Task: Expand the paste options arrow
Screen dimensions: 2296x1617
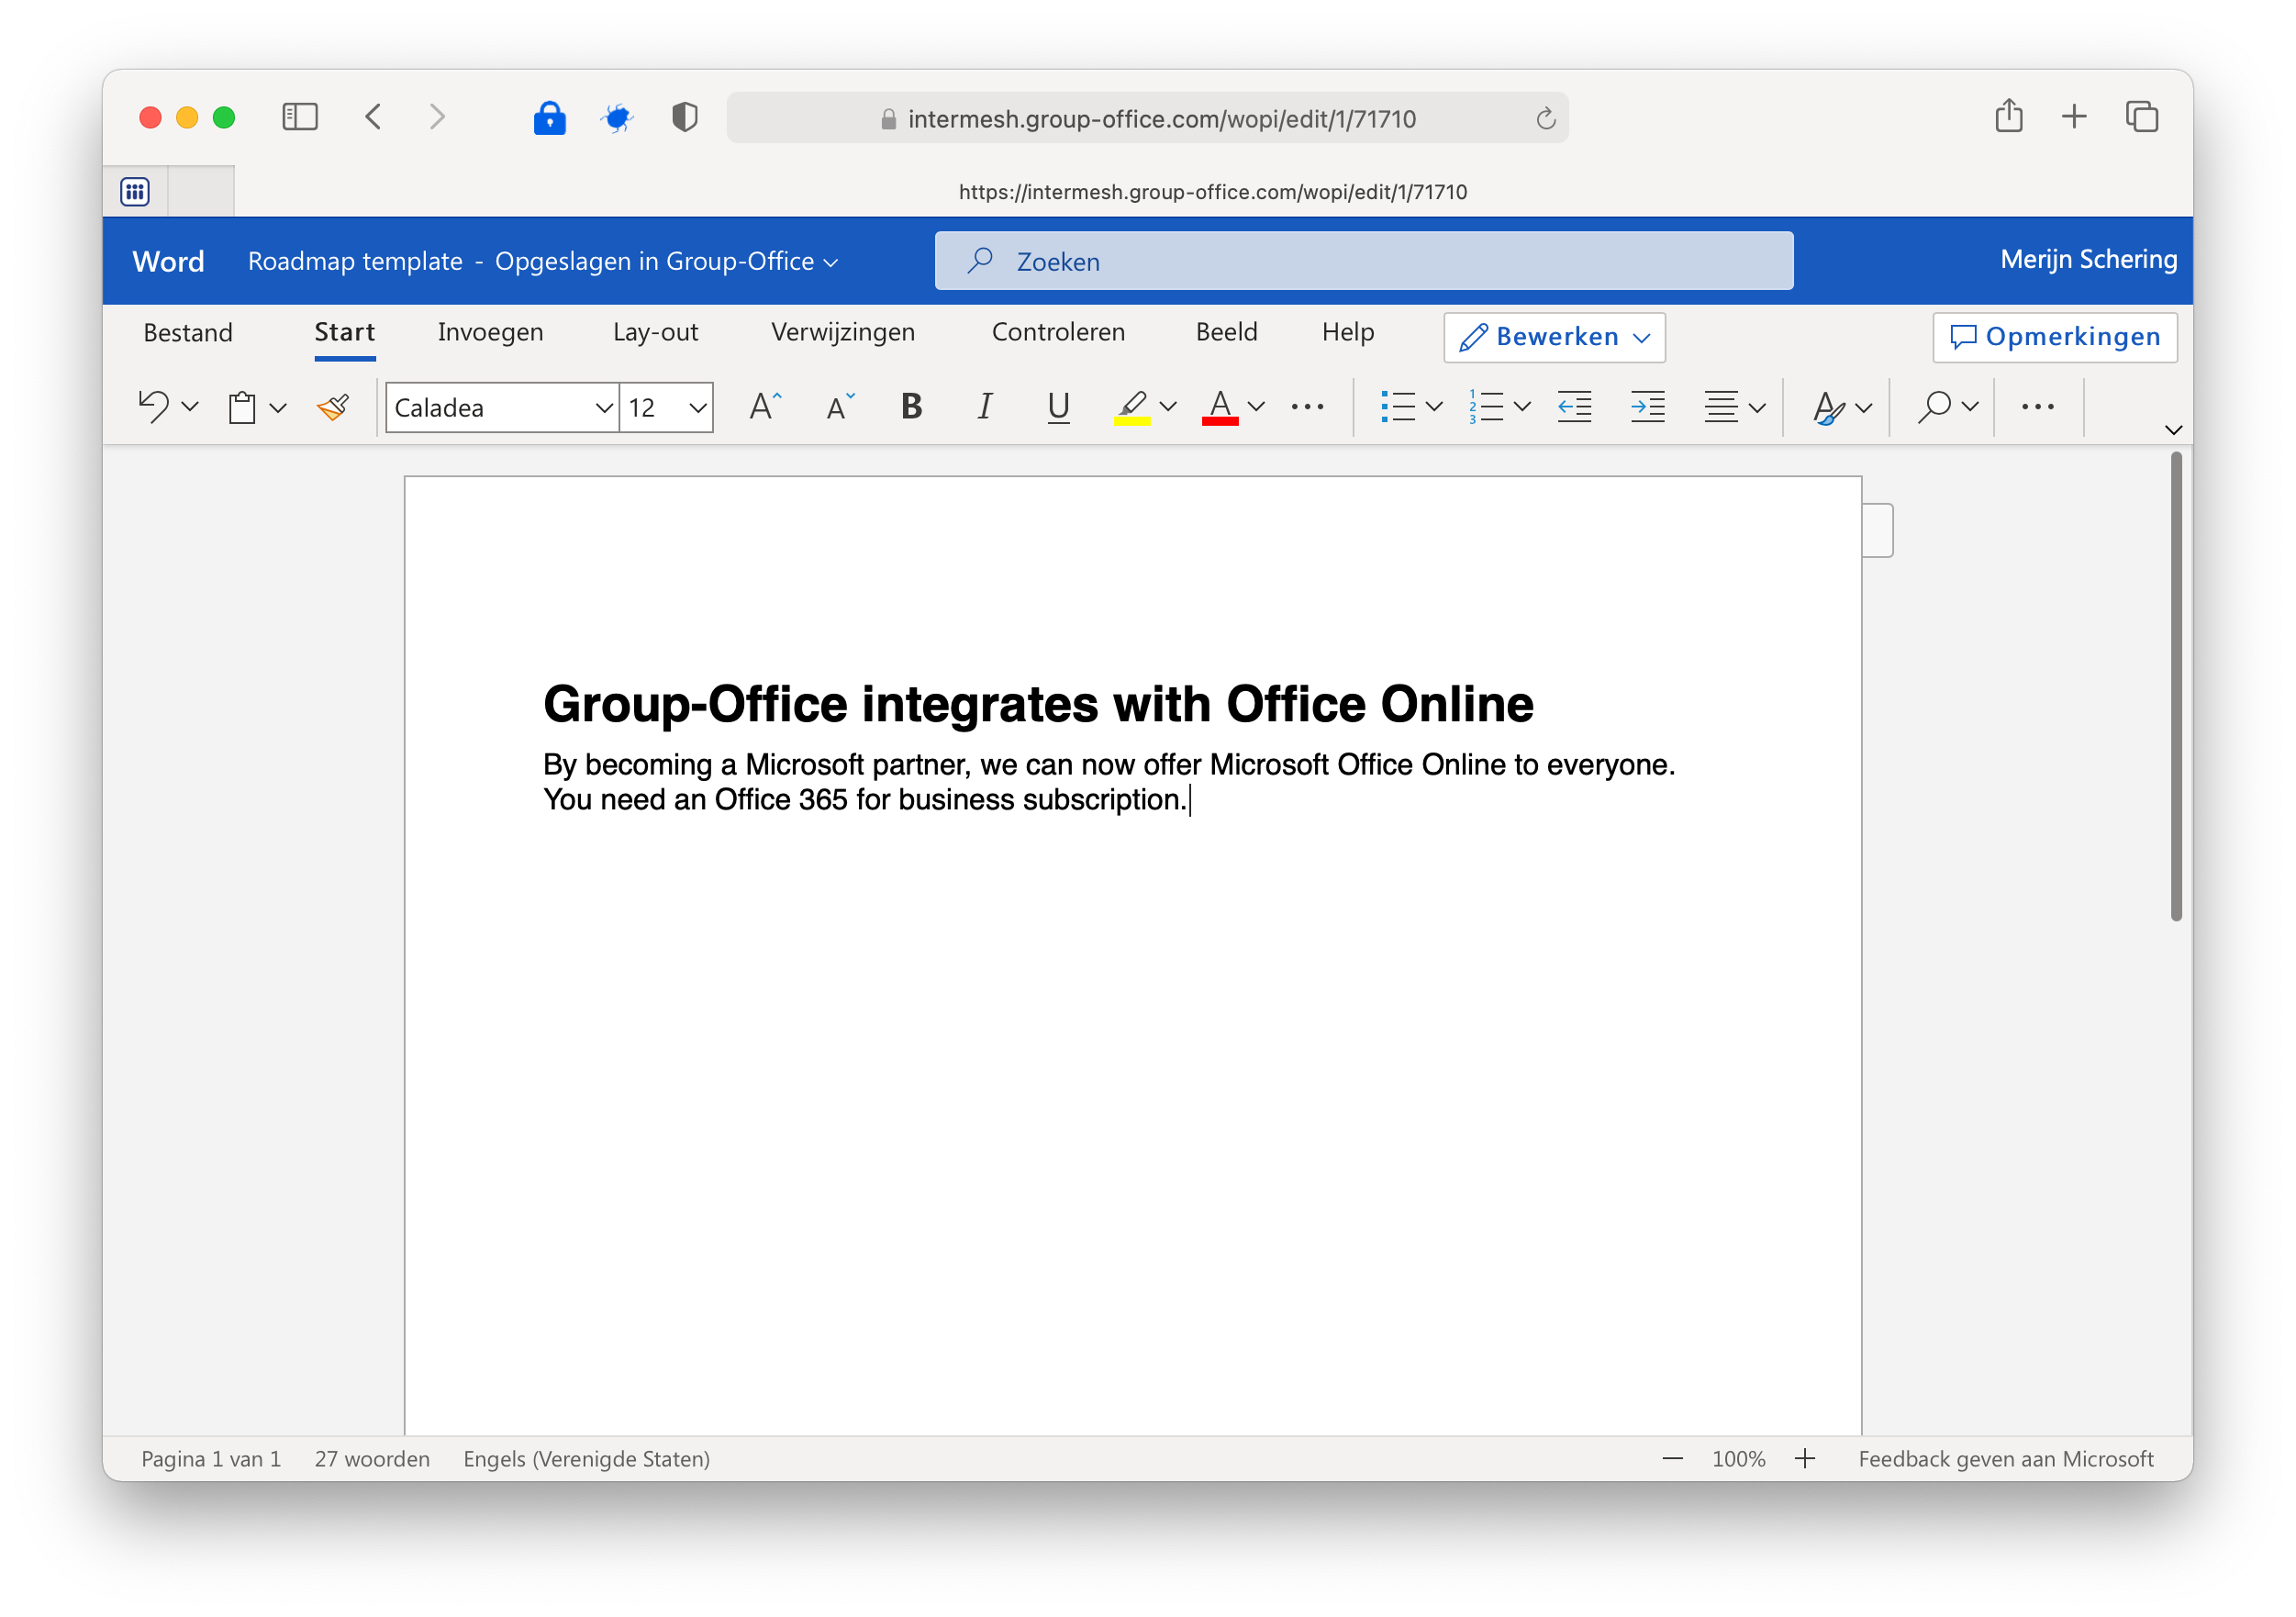Action: point(278,407)
